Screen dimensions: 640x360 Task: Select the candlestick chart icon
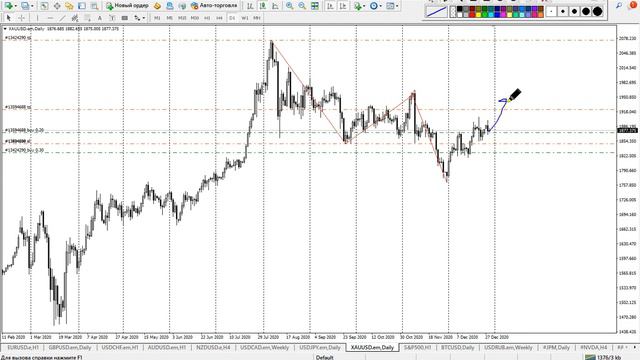[x=263, y=6]
